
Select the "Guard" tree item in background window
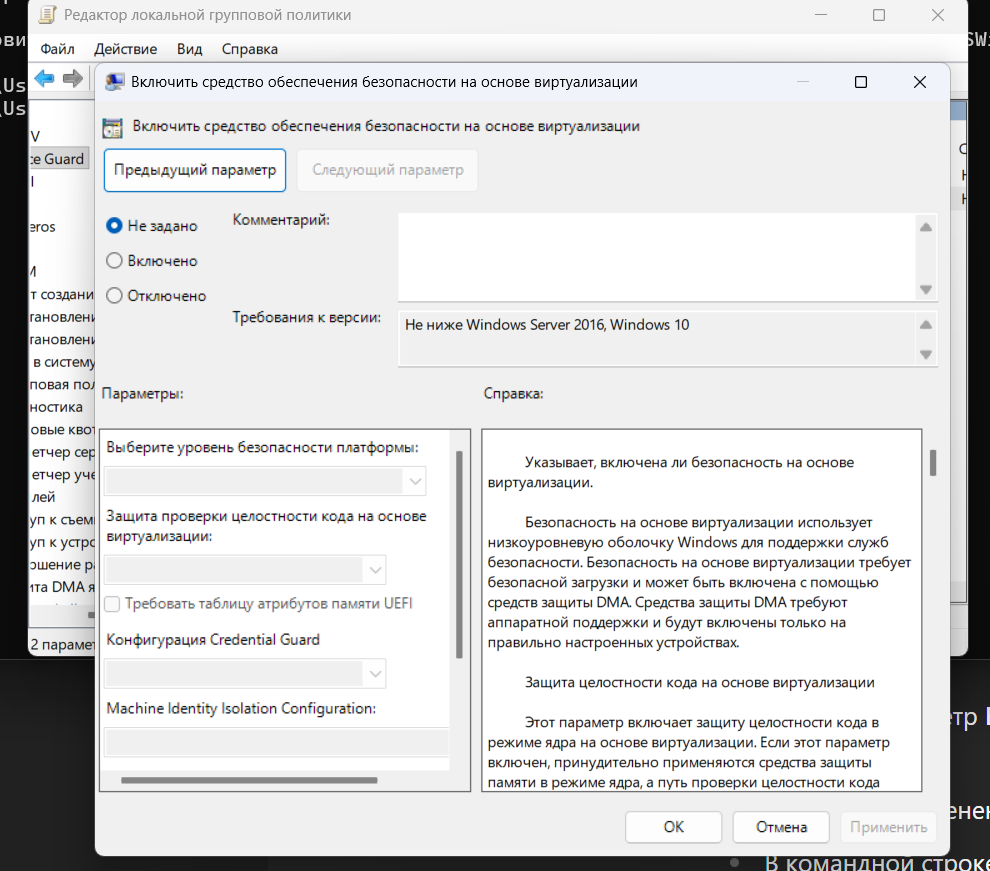point(59,159)
